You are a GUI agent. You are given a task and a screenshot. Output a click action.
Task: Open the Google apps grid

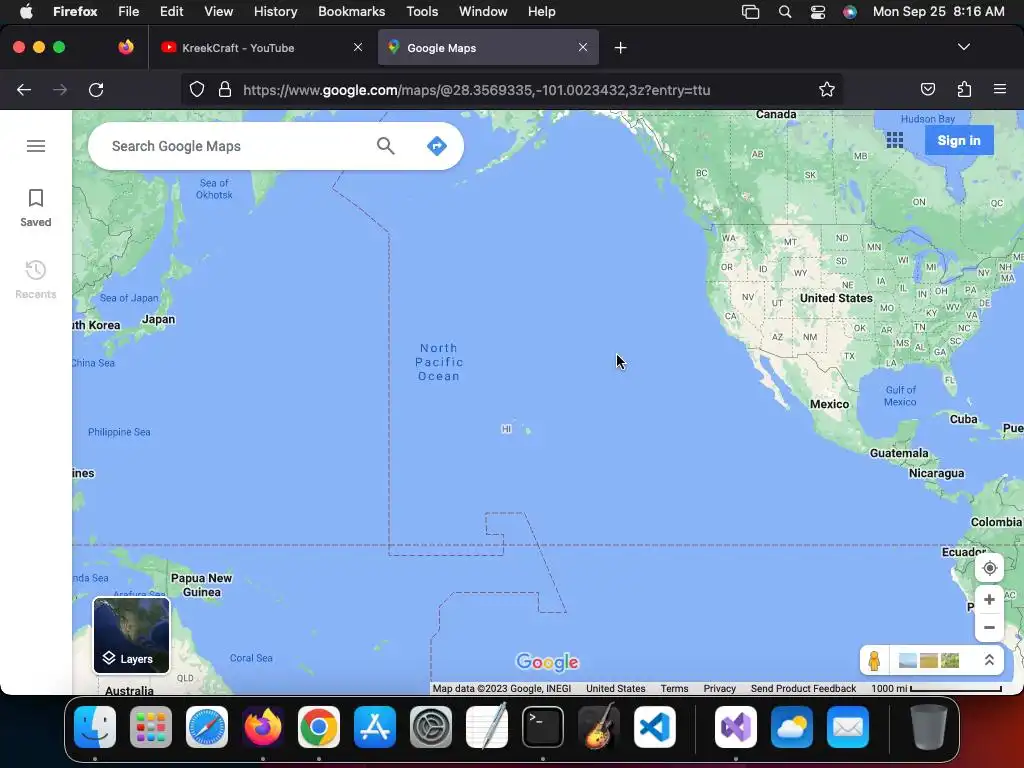click(x=895, y=140)
